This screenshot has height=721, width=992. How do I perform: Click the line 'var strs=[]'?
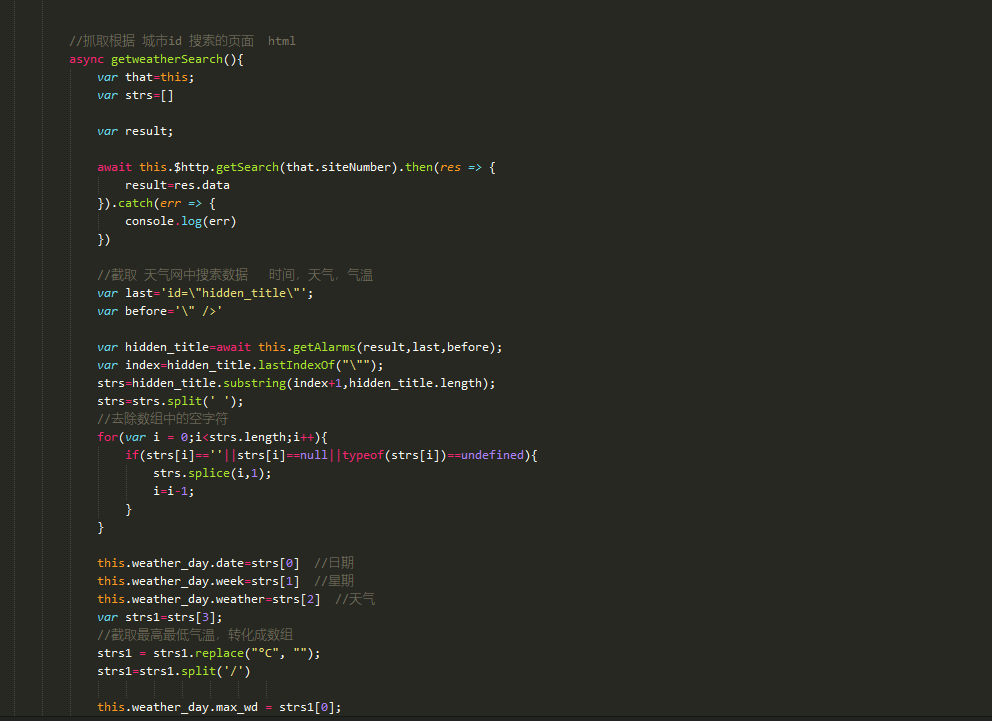pos(135,96)
